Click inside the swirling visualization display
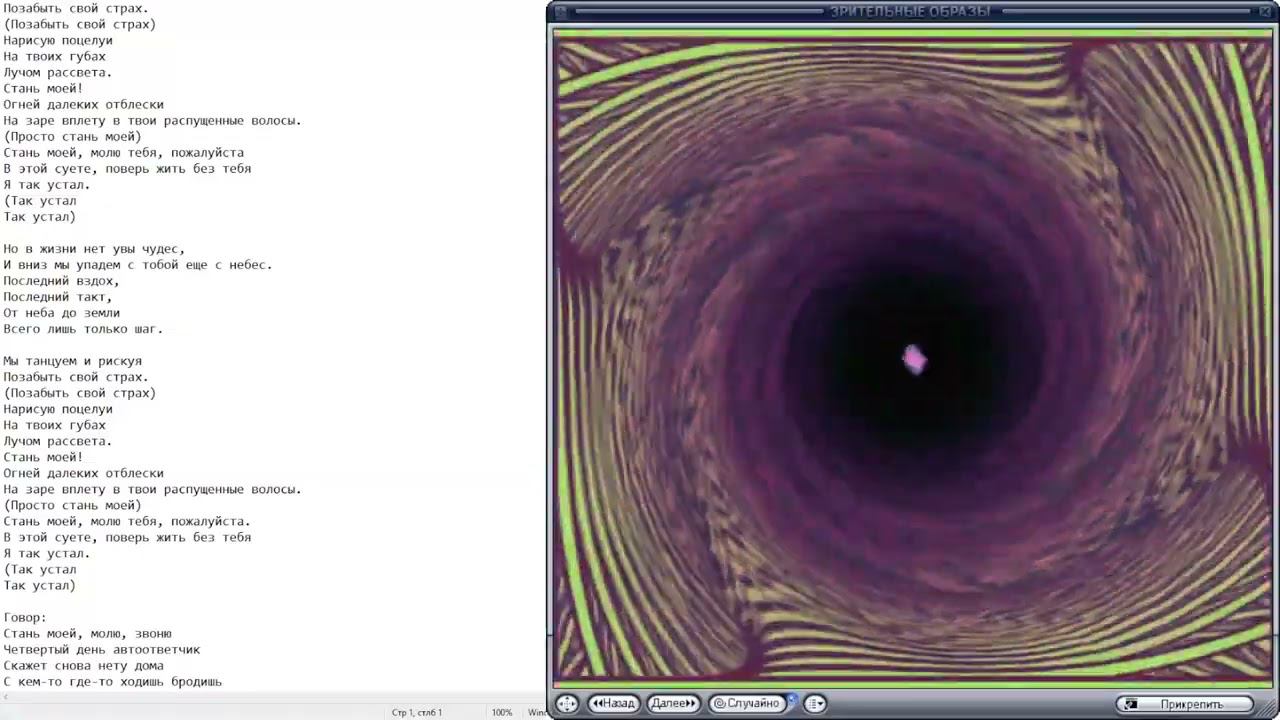The height and width of the screenshot is (720, 1280). click(x=913, y=359)
